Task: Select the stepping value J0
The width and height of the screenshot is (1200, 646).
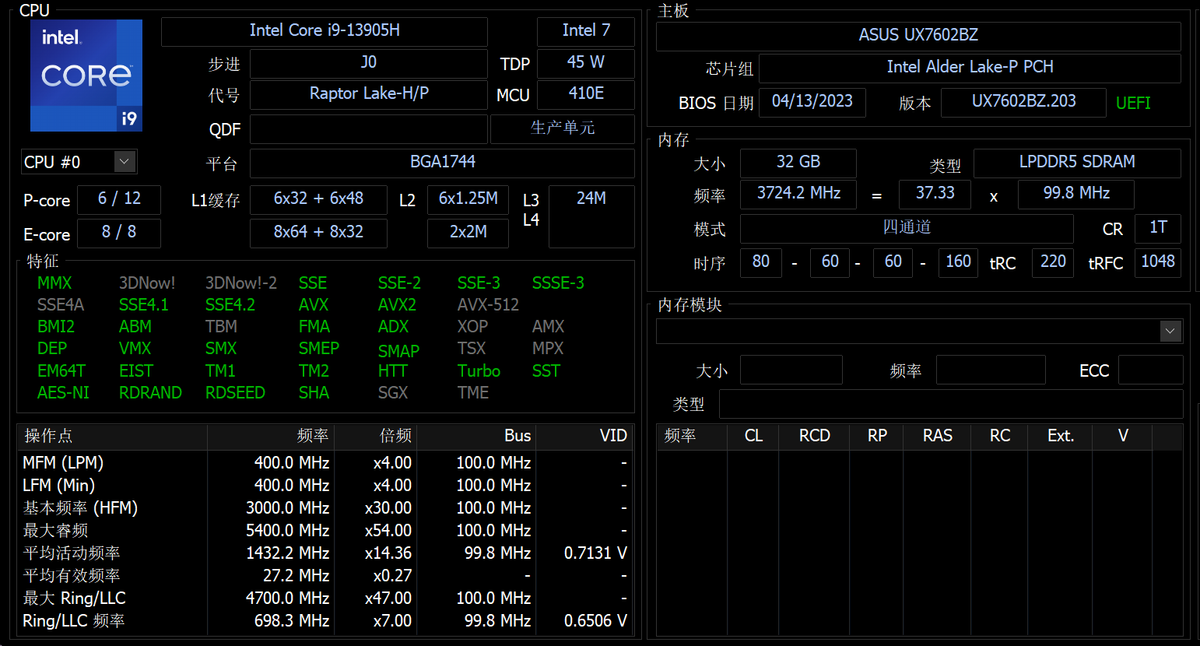Action: click(x=369, y=63)
